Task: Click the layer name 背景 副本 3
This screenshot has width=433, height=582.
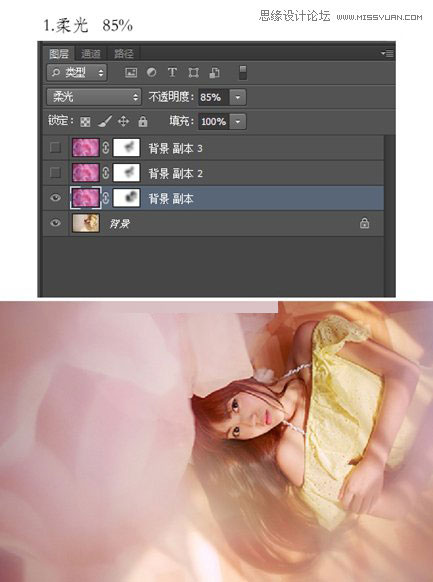Action: [x=176, y=148]
